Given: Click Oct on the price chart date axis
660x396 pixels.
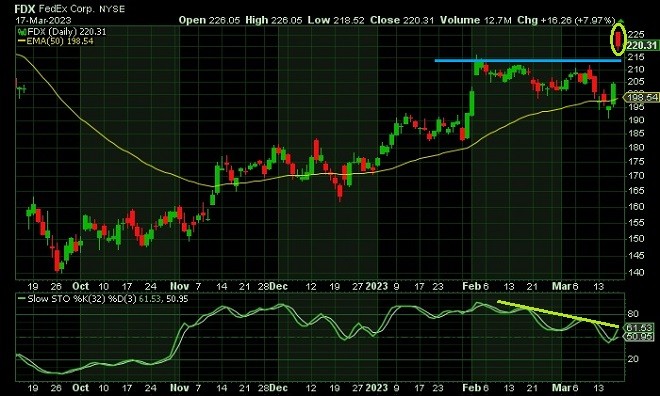Looking at the screenshot, I should [x=80, y=287].
